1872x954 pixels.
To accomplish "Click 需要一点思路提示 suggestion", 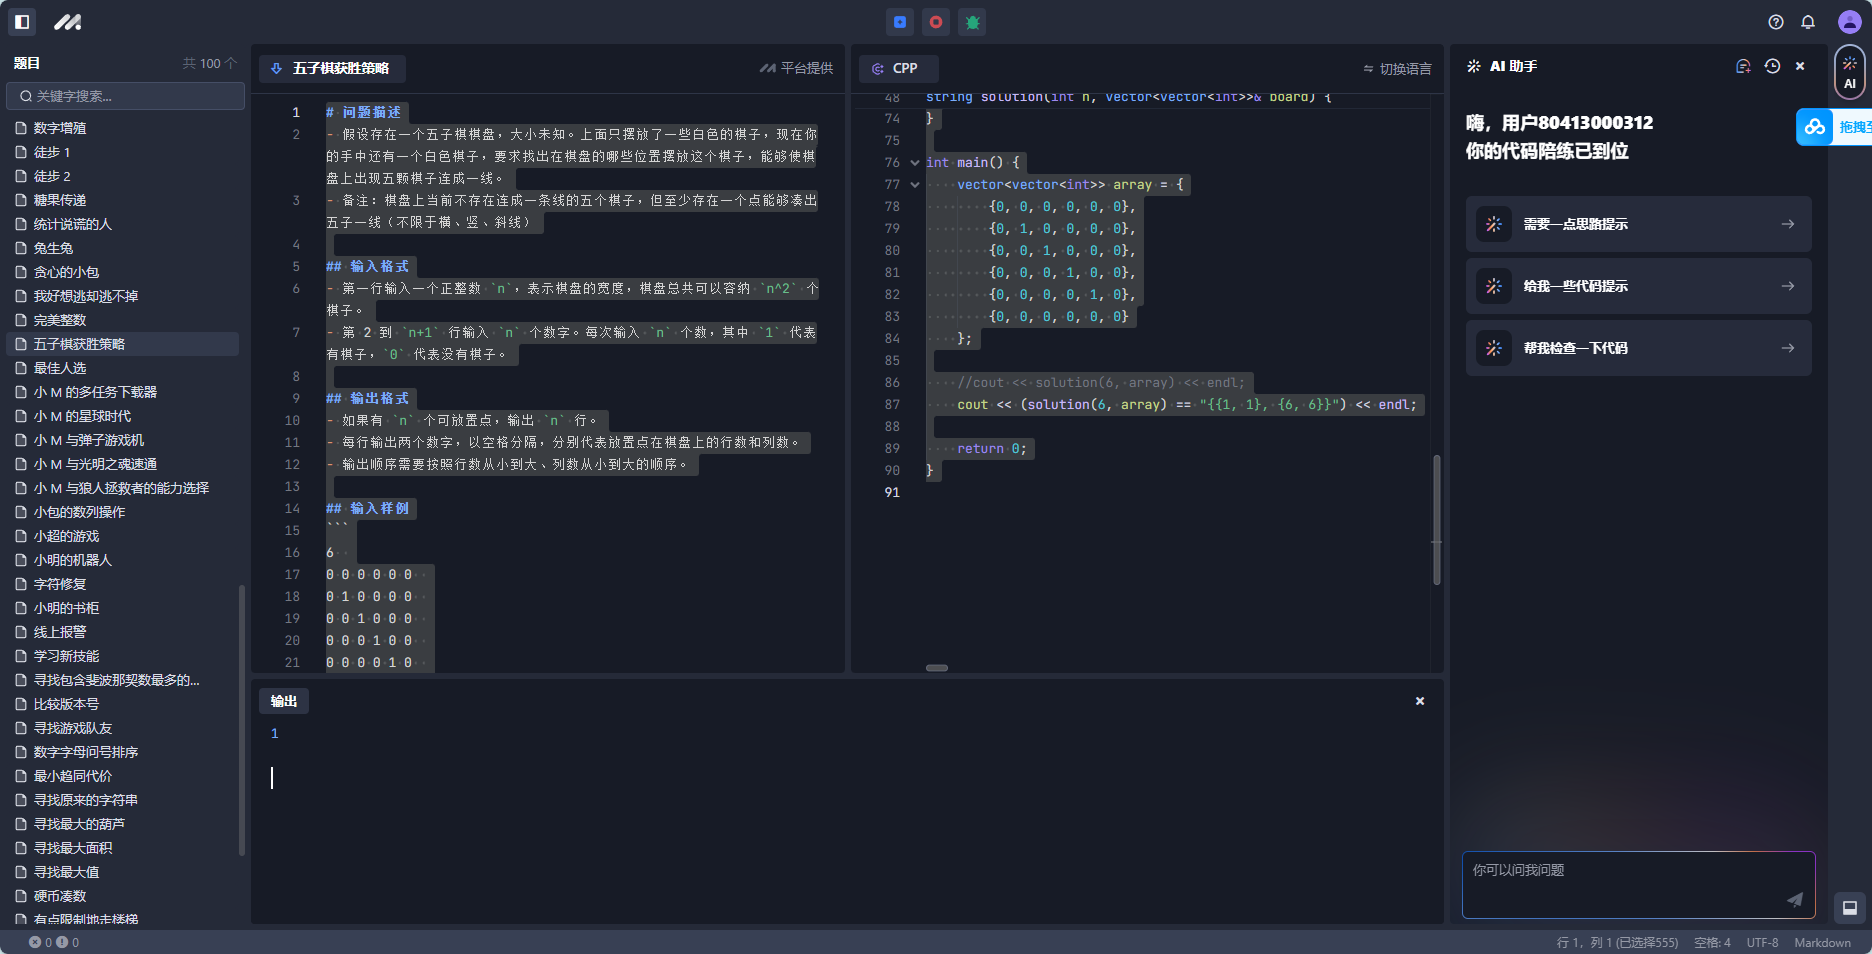I will pyautogui.click(x=1638, y=224).
